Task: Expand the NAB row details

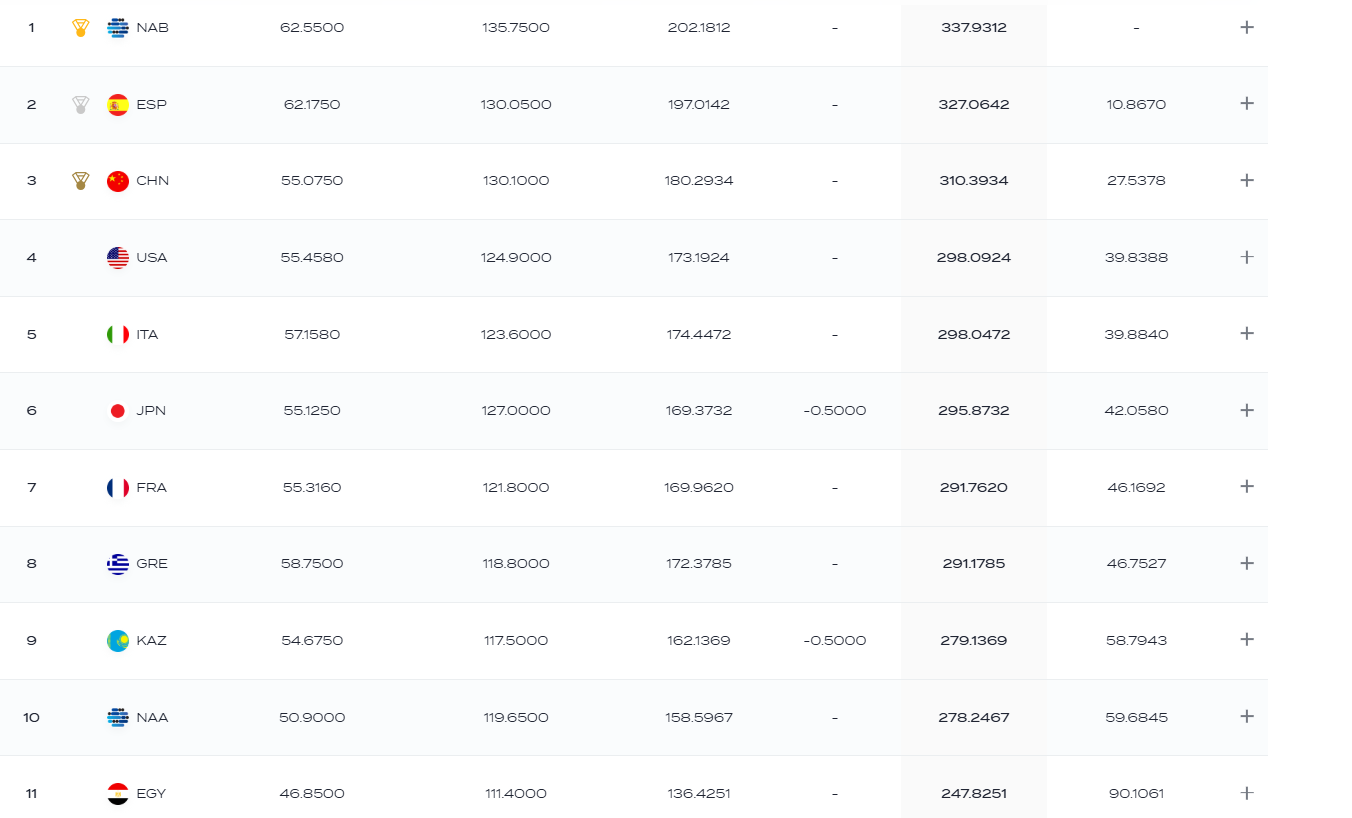Action: pyautogui.click(x=1246, y=28)
